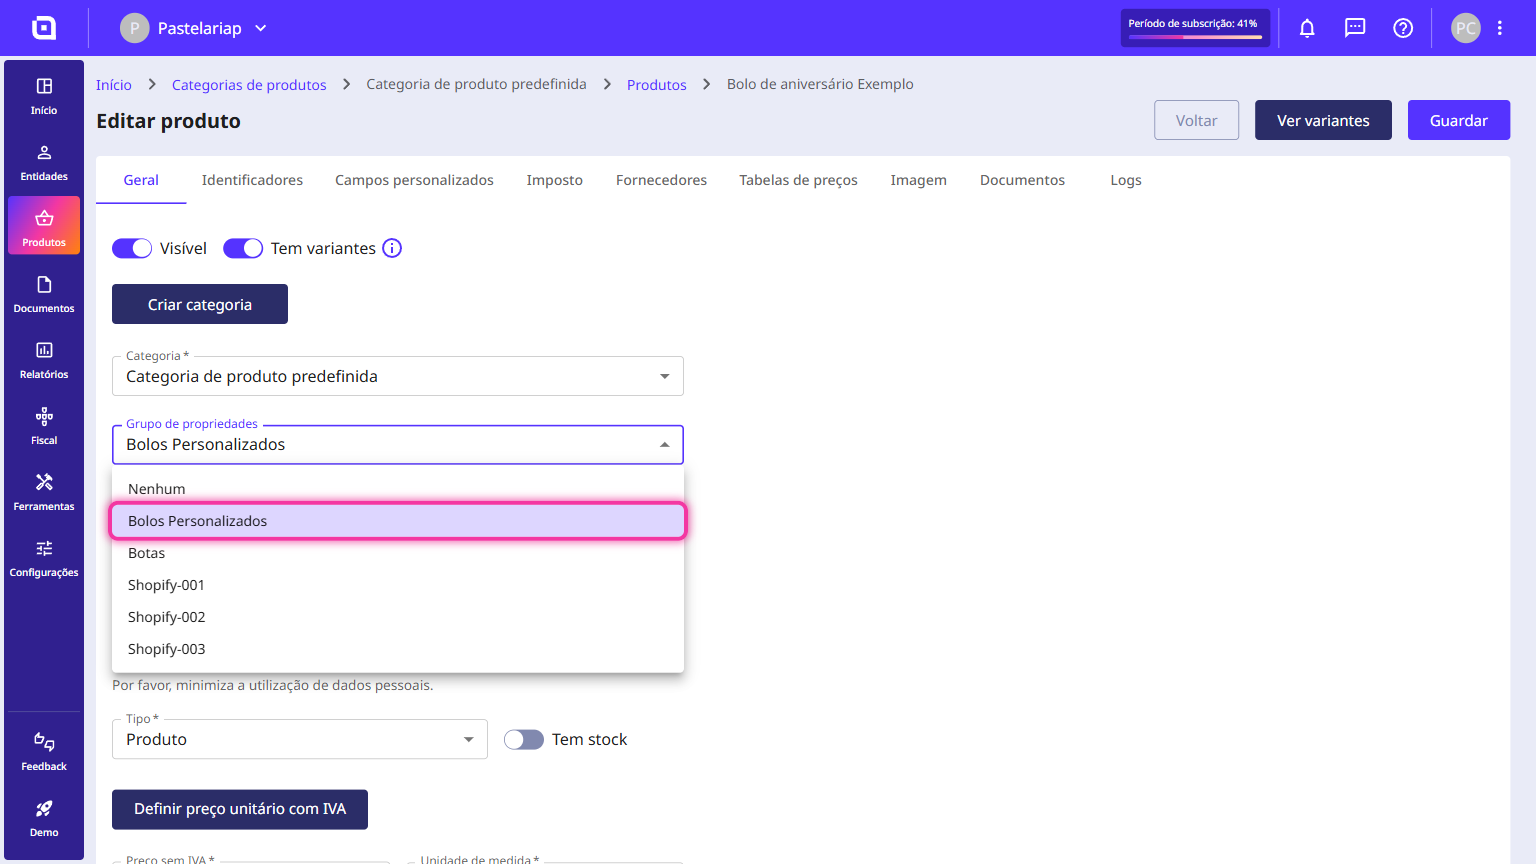The image size is (1536, 864).
Task: Click Definir preço unitário com IVA
Action: click(x=240, y=809)
